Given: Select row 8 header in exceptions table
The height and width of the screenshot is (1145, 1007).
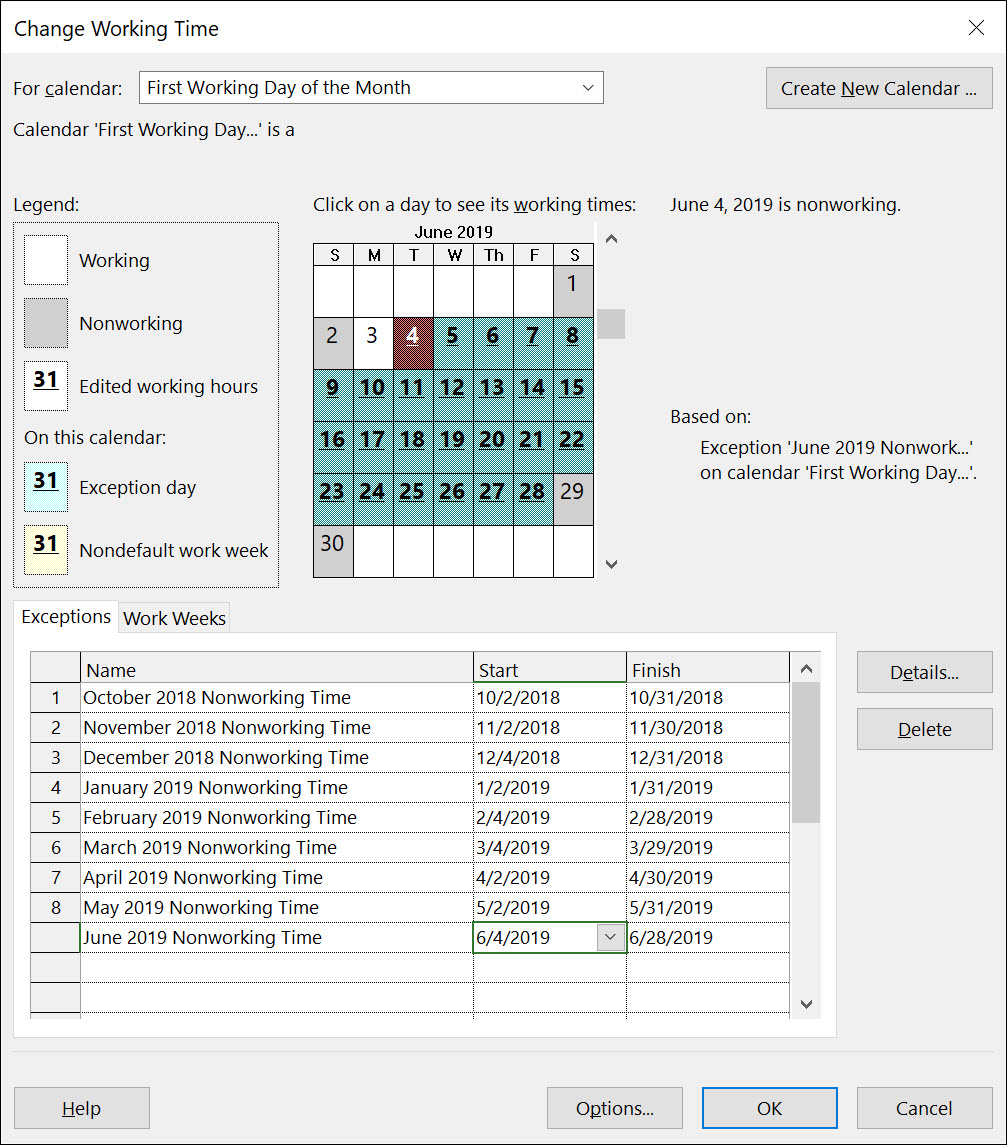Looking at the screenshot, I should (55, 907).
